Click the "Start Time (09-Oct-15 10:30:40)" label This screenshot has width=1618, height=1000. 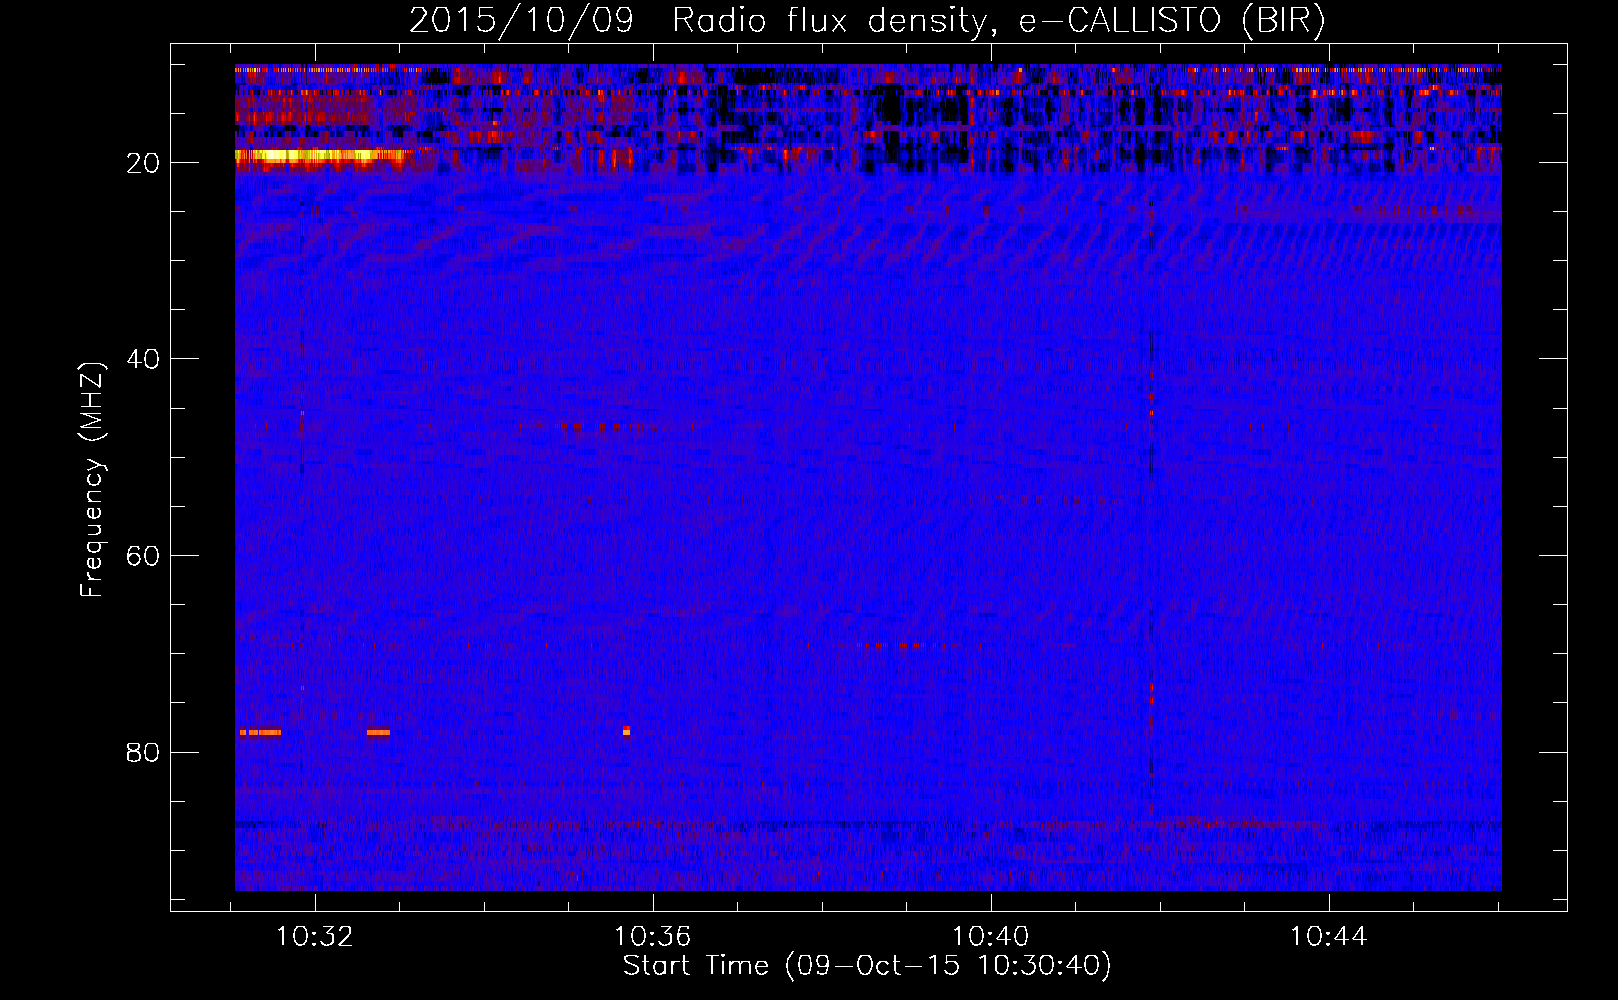click(867, 966)
